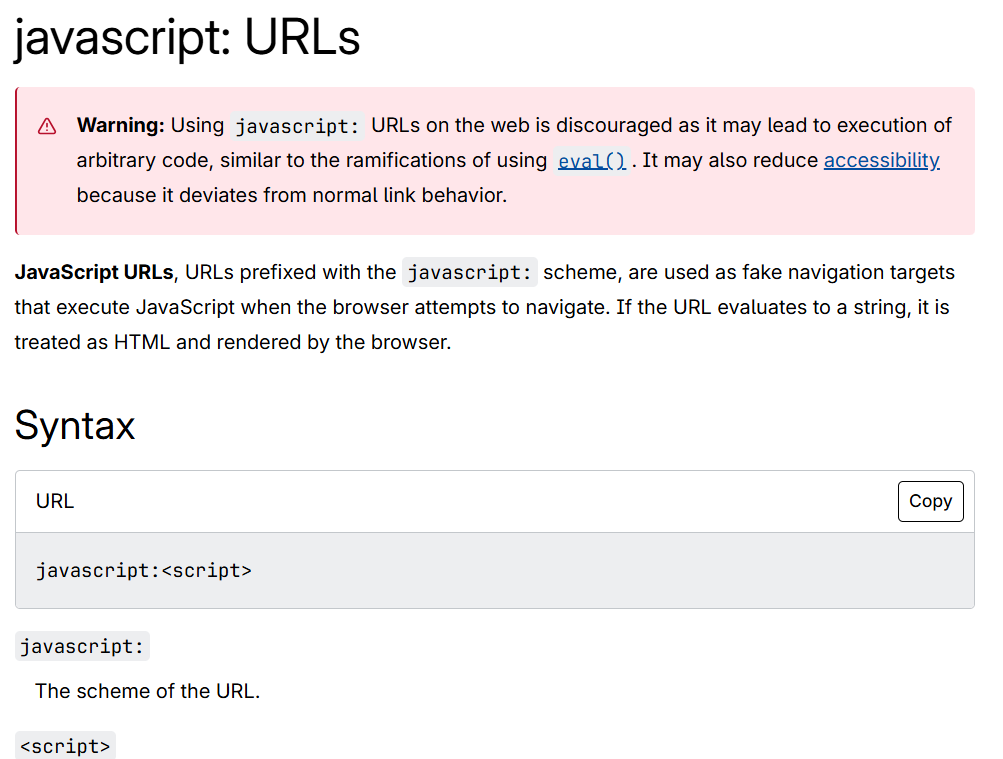1003x759 pixels.
Task: Click the Copy button in the Syntax code block
Action: point(930,501)
